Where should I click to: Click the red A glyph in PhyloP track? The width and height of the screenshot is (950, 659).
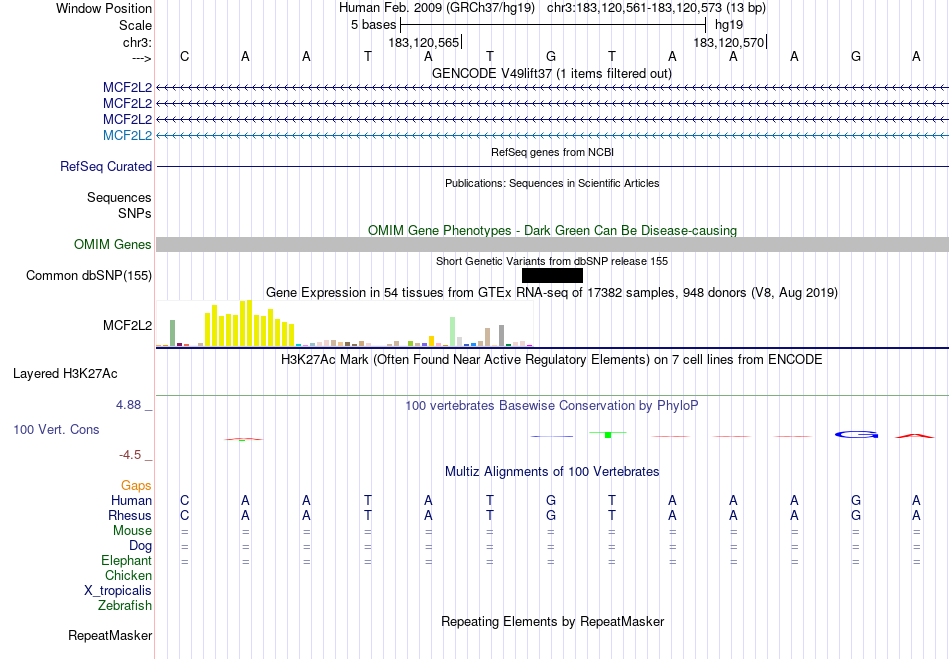pos(915,435)
